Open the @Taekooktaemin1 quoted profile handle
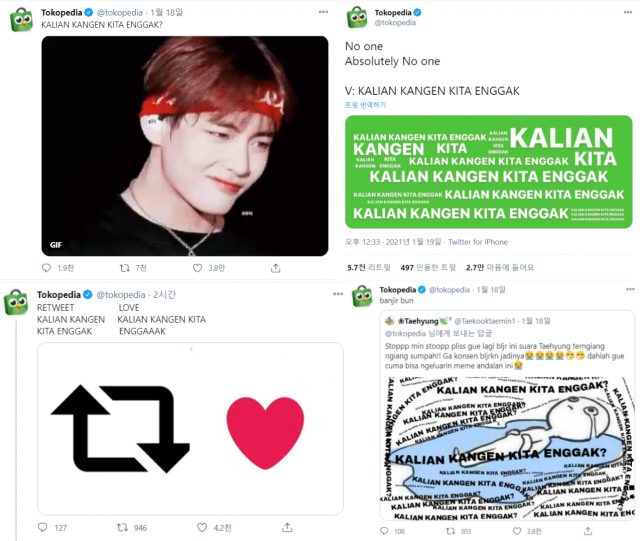This screenshot has height=541, width=640. (x=485, y=321)
